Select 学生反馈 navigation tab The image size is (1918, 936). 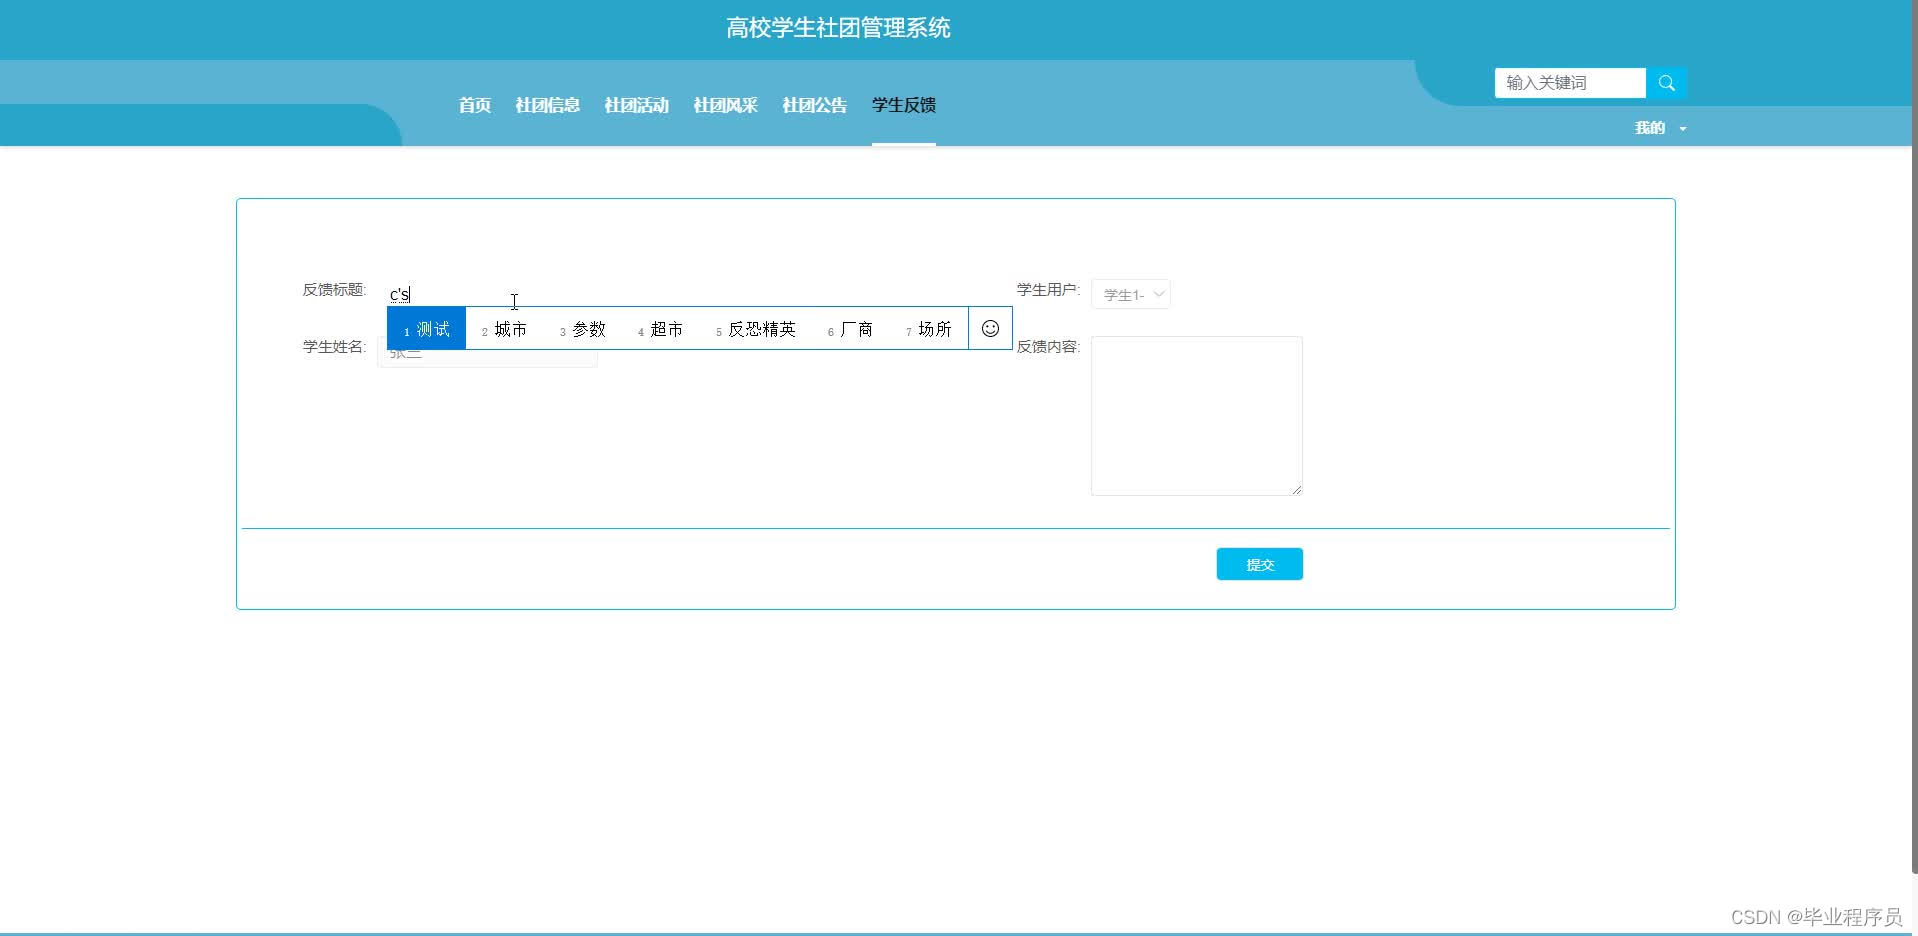click(x=904, y=105)
